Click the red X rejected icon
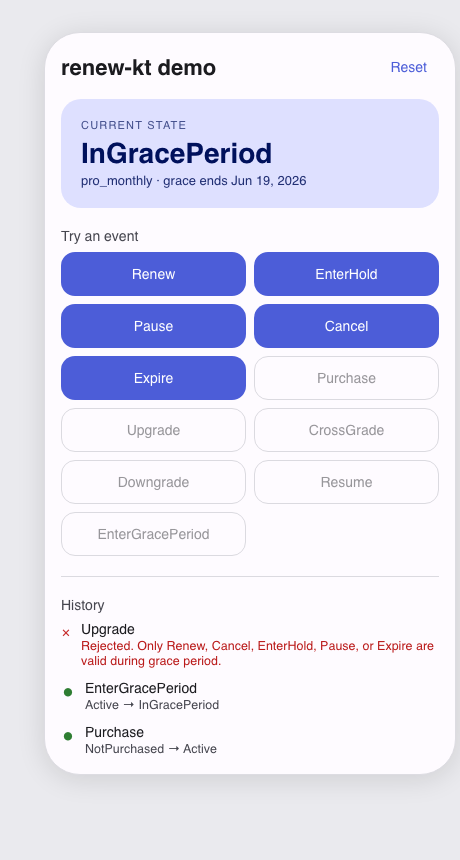The width and height of the screenshot is (460, 860). (x=66, y=633)
